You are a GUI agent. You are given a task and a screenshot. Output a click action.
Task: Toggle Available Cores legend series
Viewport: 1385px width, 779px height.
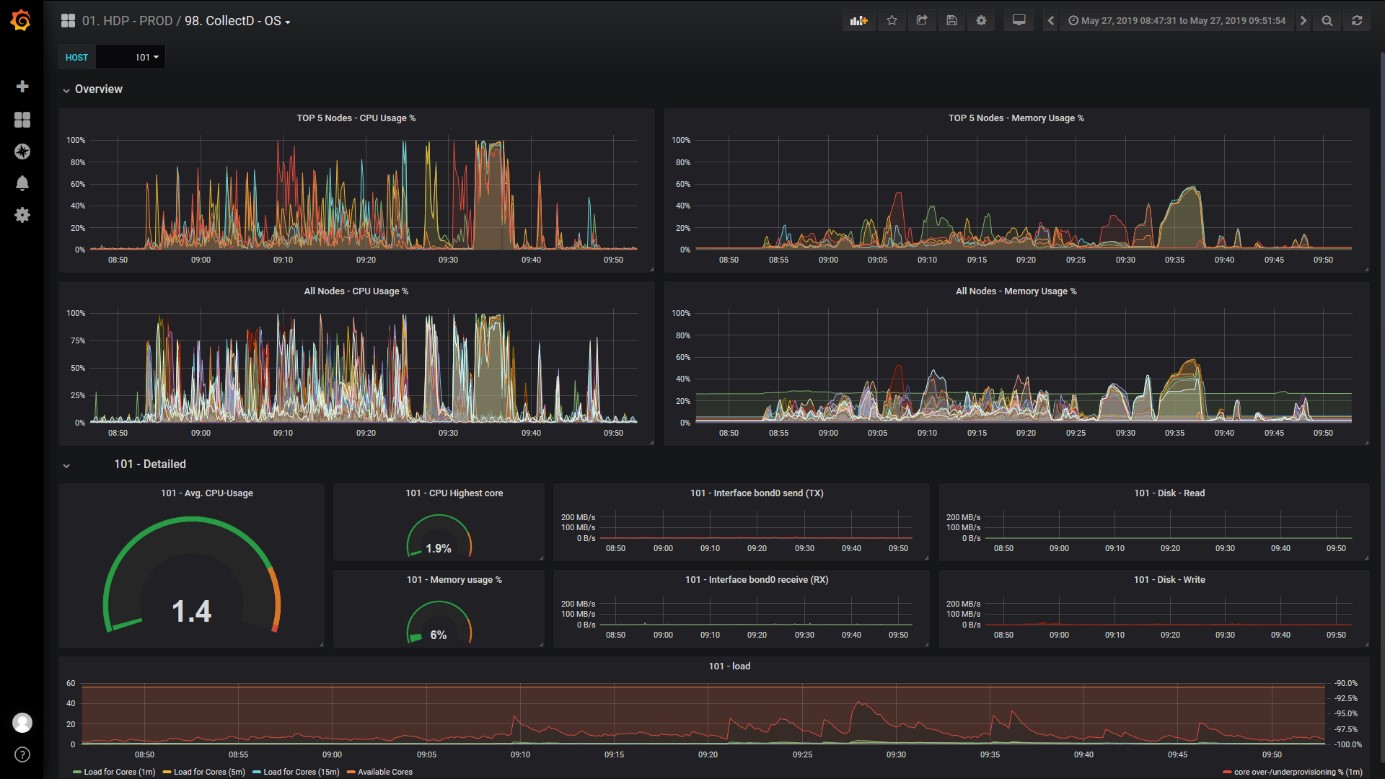[x=381, y=772]
